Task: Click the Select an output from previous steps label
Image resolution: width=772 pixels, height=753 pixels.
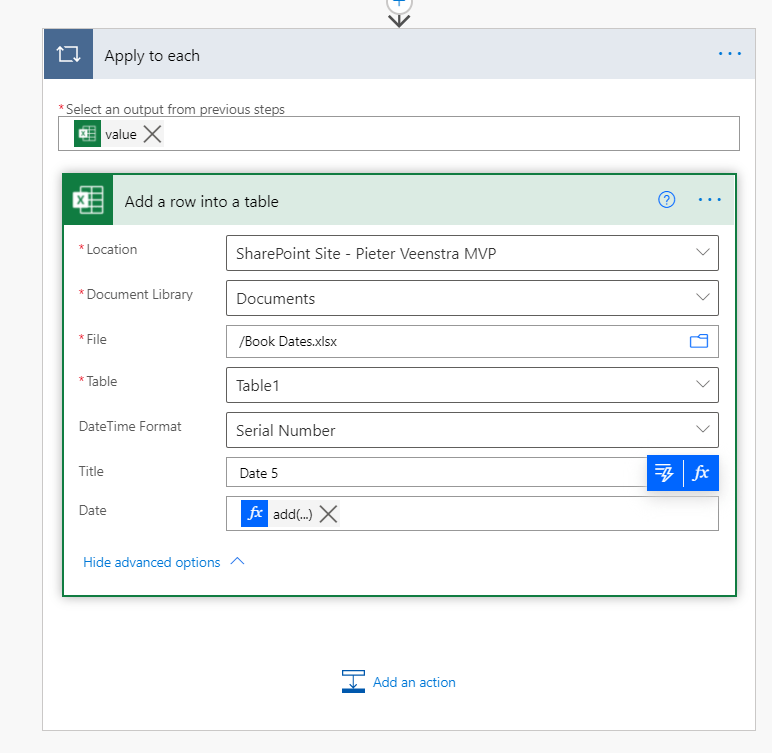Action: pos(175,109)
